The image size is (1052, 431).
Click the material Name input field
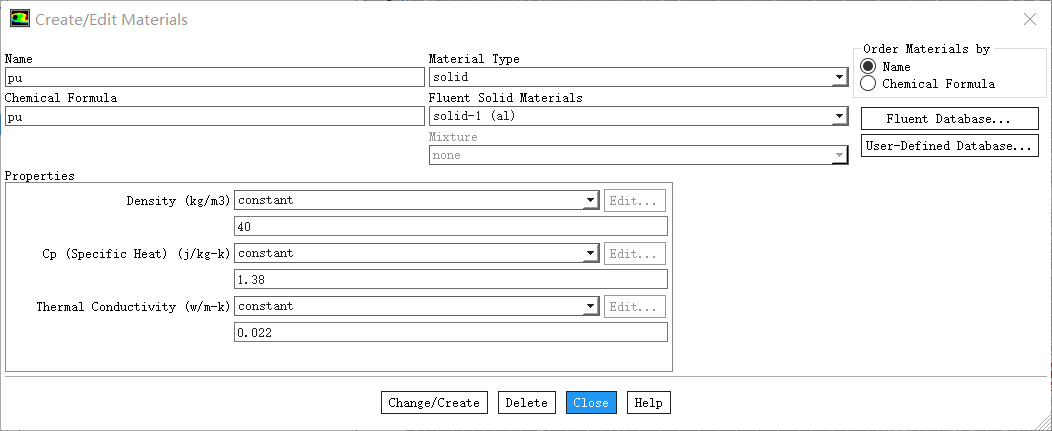click(215, 77)
